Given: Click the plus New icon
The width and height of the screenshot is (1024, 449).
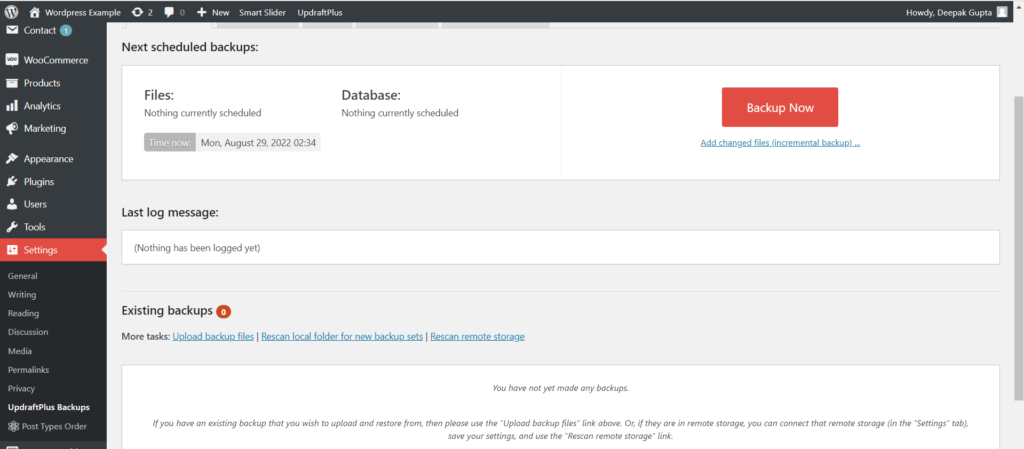Looking at the screenshot, I should click(202, 12).
